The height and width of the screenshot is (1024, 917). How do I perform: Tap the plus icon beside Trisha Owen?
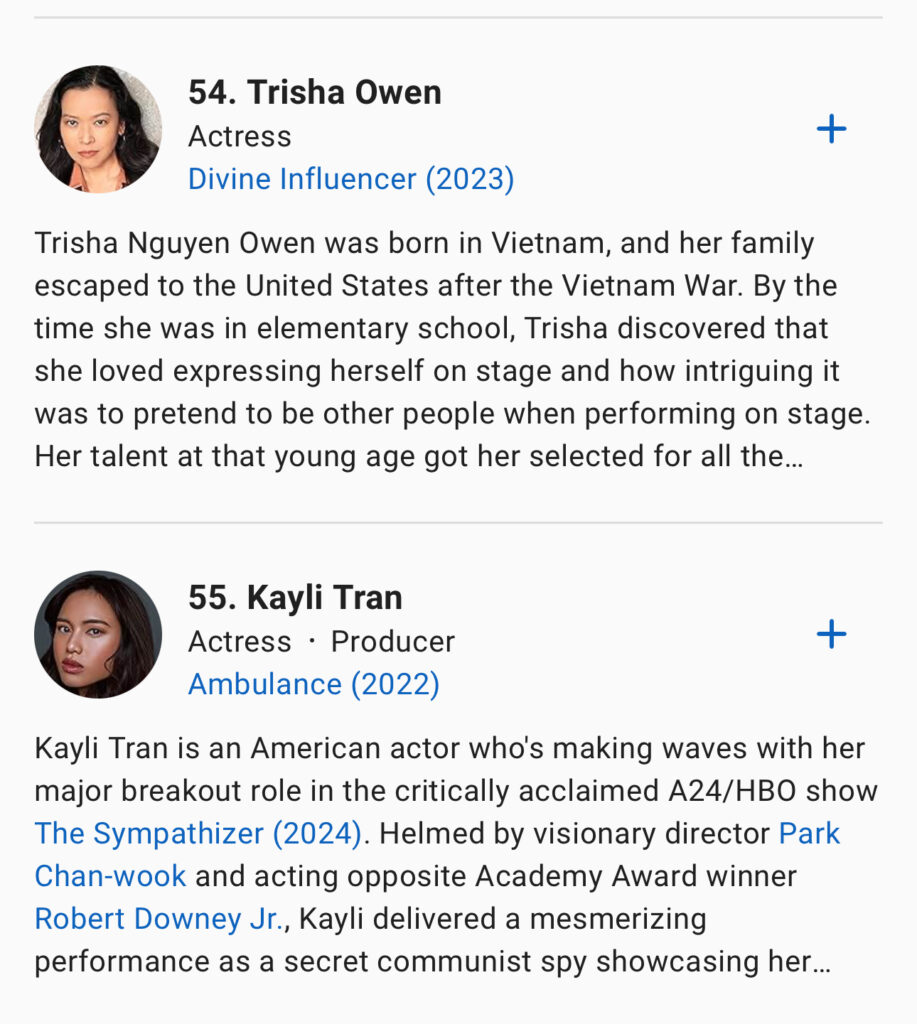(831, 129)
